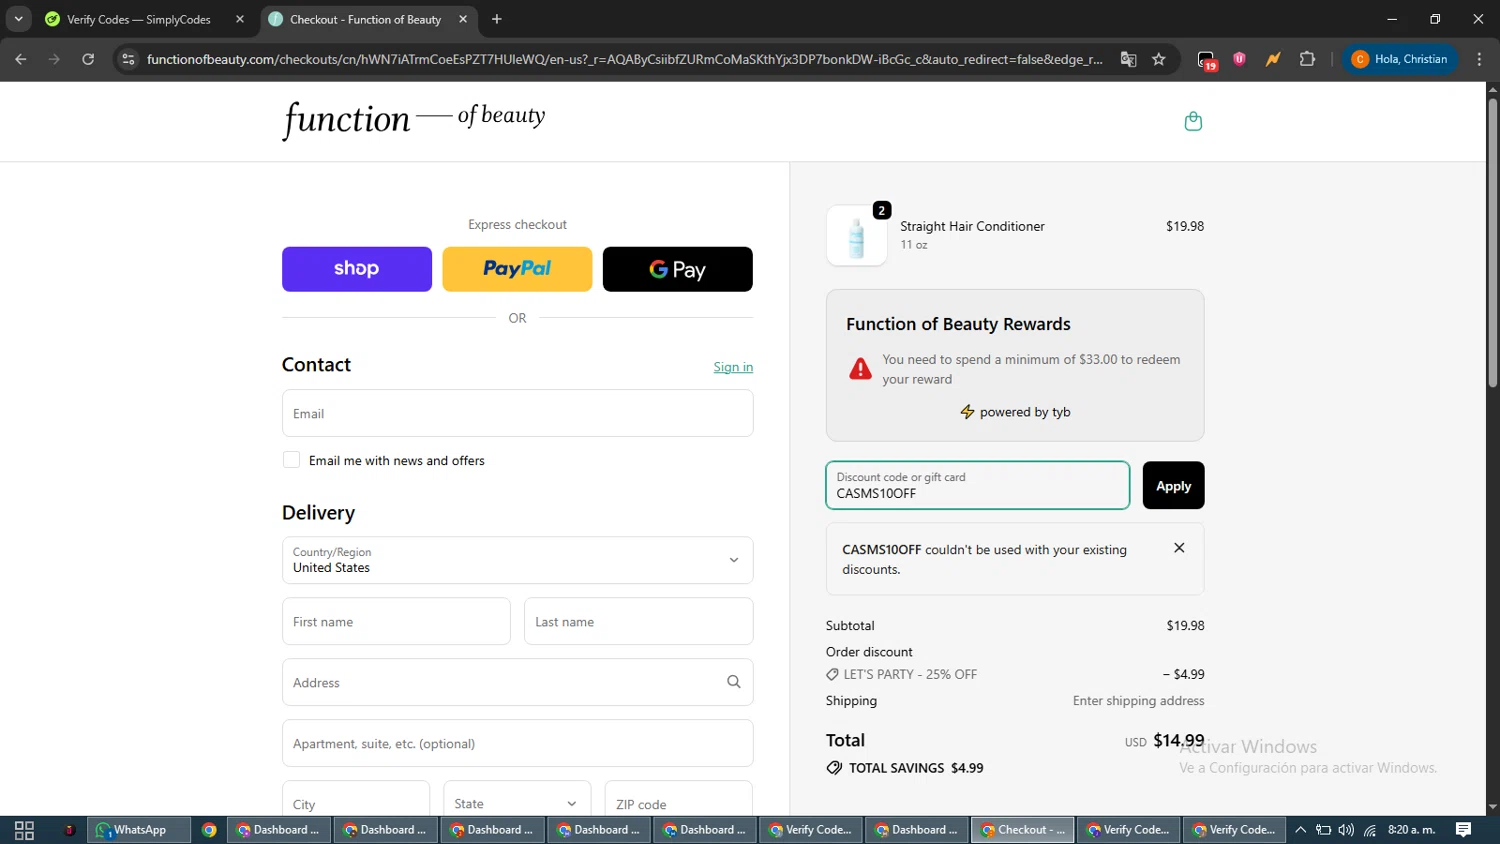Click the City field
The height and width of the screenshot is (844, 1500).
(356, 803)
